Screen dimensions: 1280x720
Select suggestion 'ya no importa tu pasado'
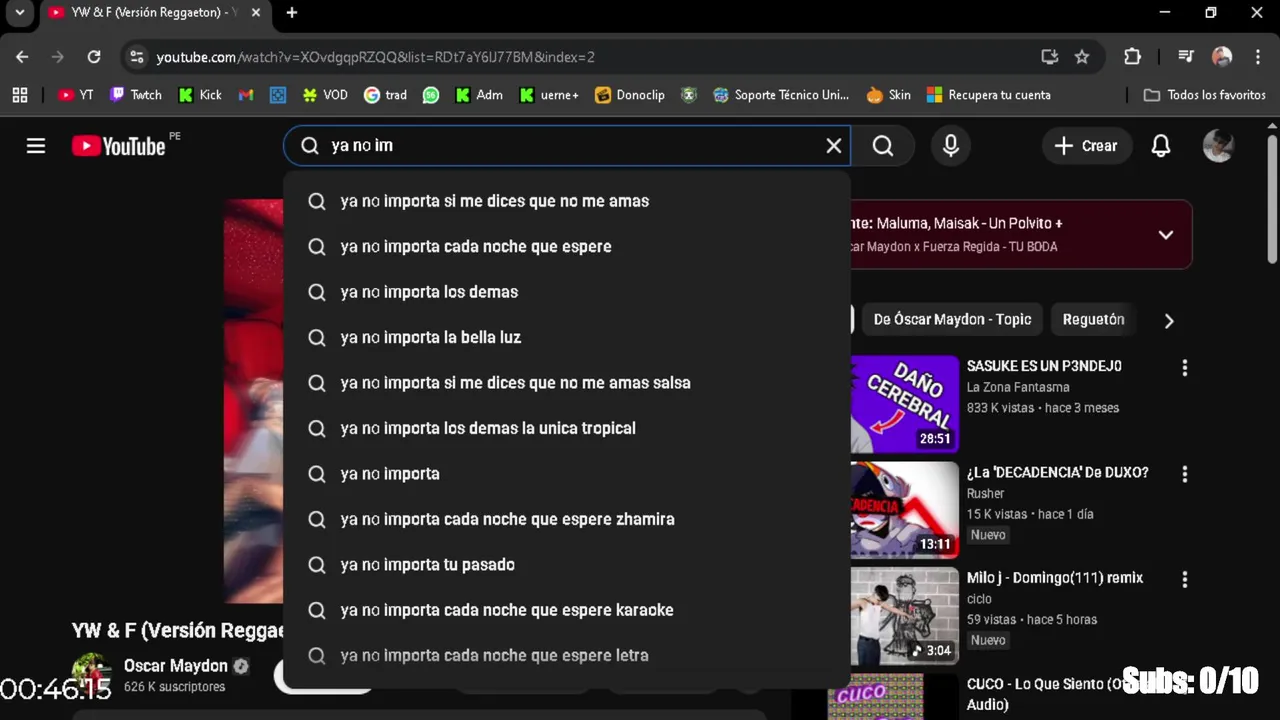(x=567, y=565)
